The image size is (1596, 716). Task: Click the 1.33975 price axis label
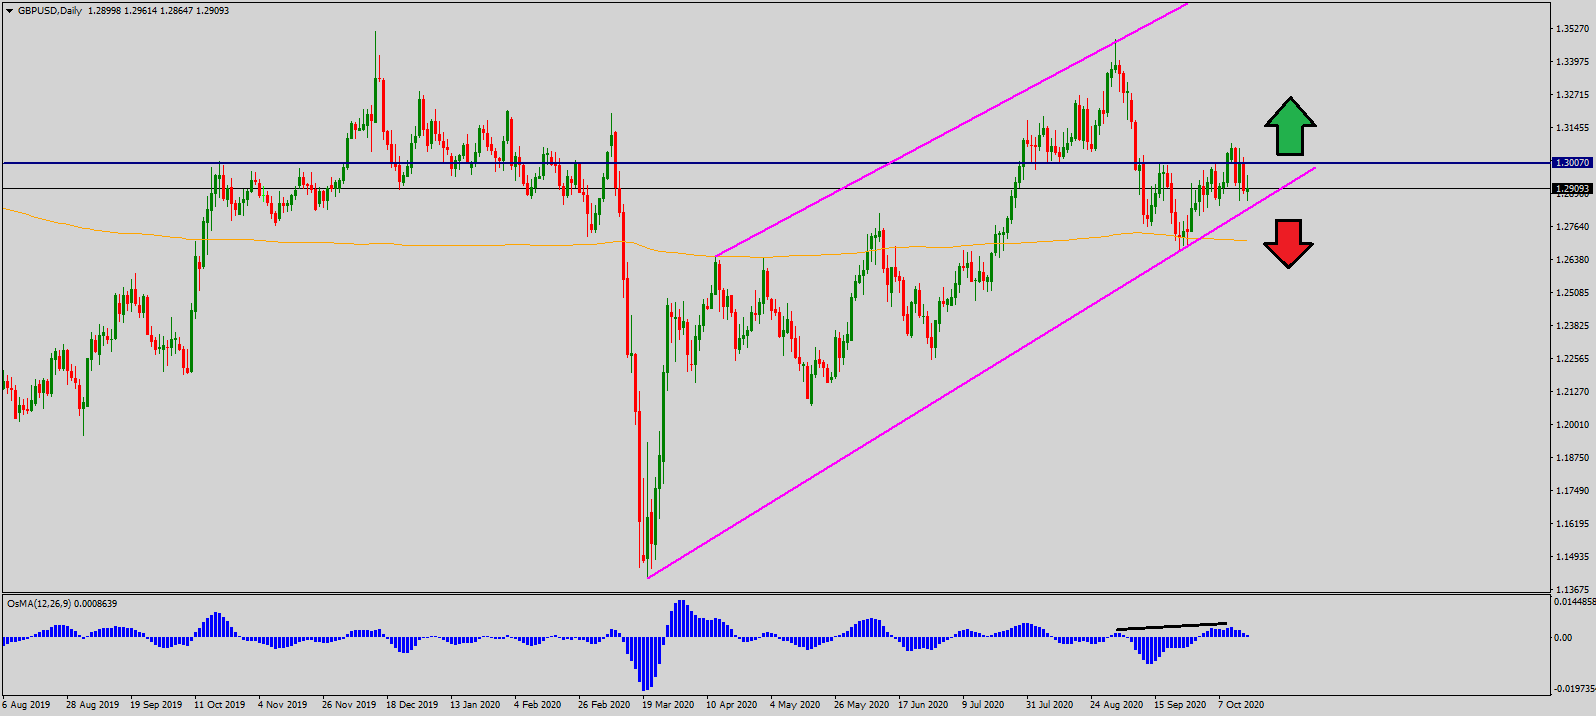click(1572, 62)
